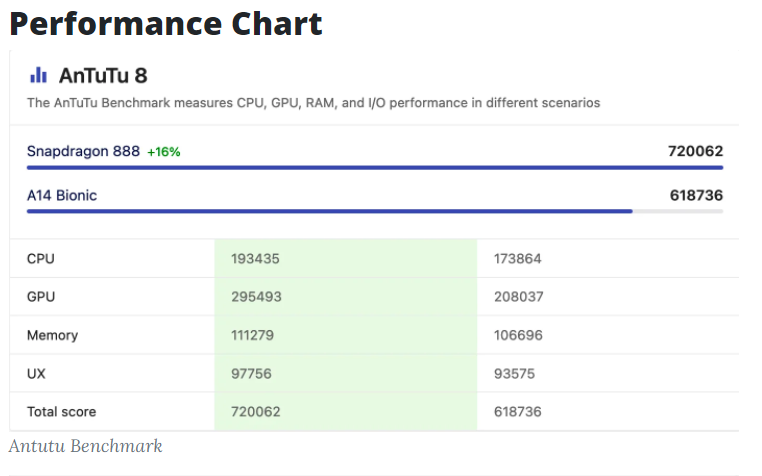Click the GPU row label
This screenshot has height=476, width=762.
[x=41, y=297]
